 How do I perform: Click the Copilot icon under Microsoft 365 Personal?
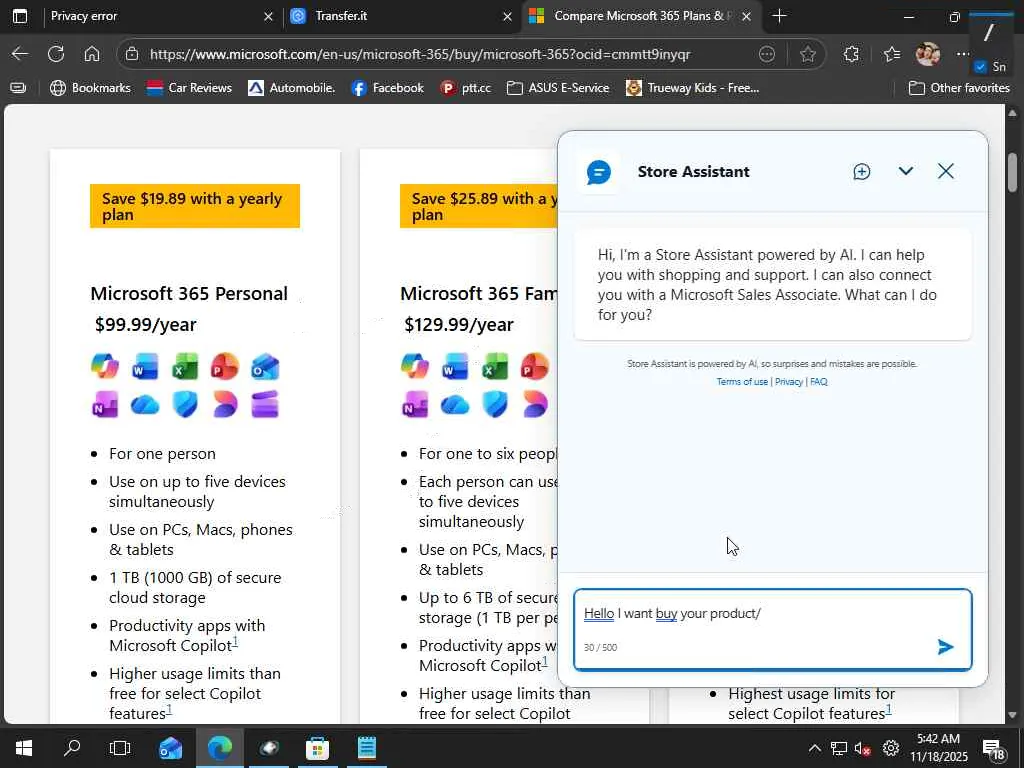pos(105,366)
